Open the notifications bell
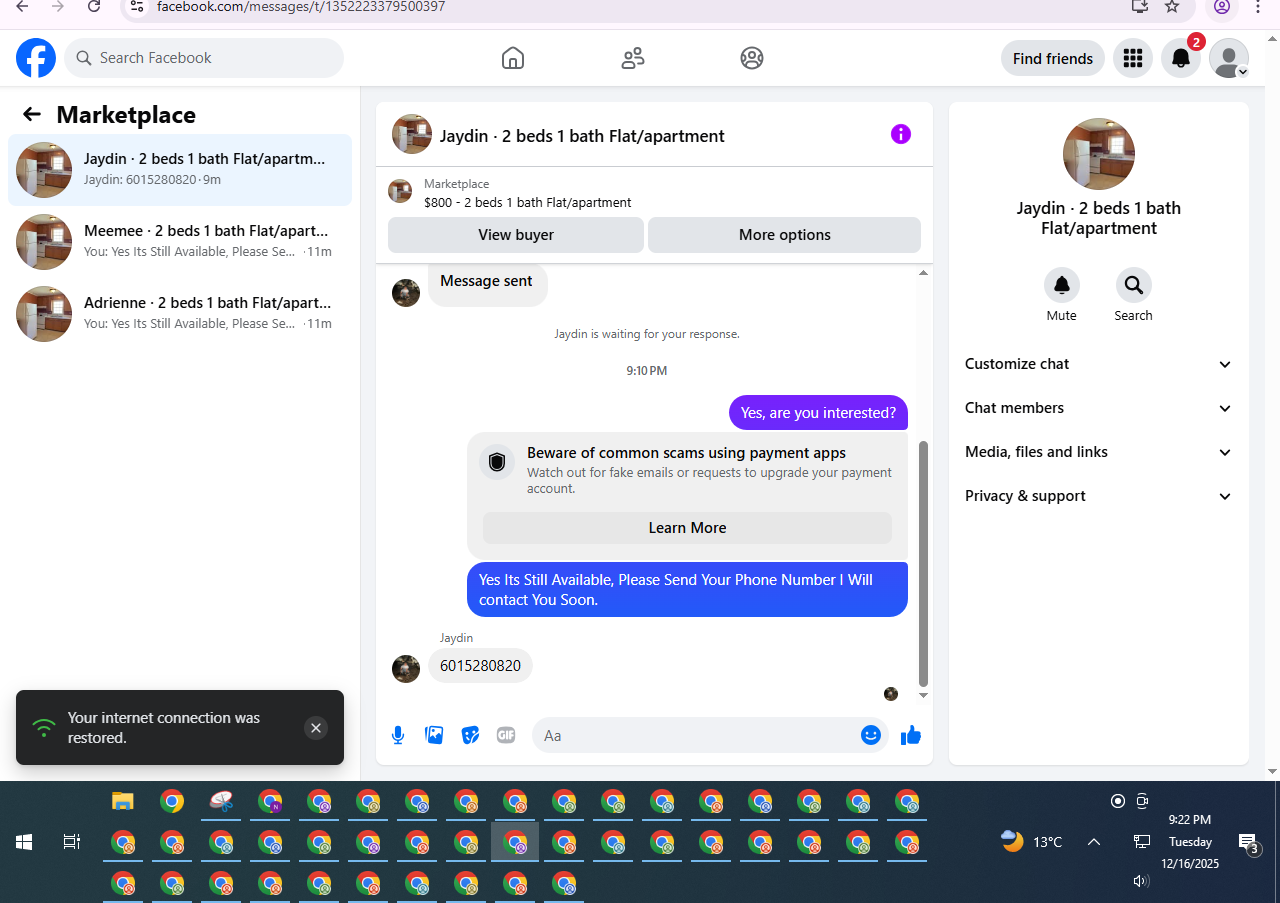The height and width of the screenshot is (903, 1280). click(x=1181, y=58)
